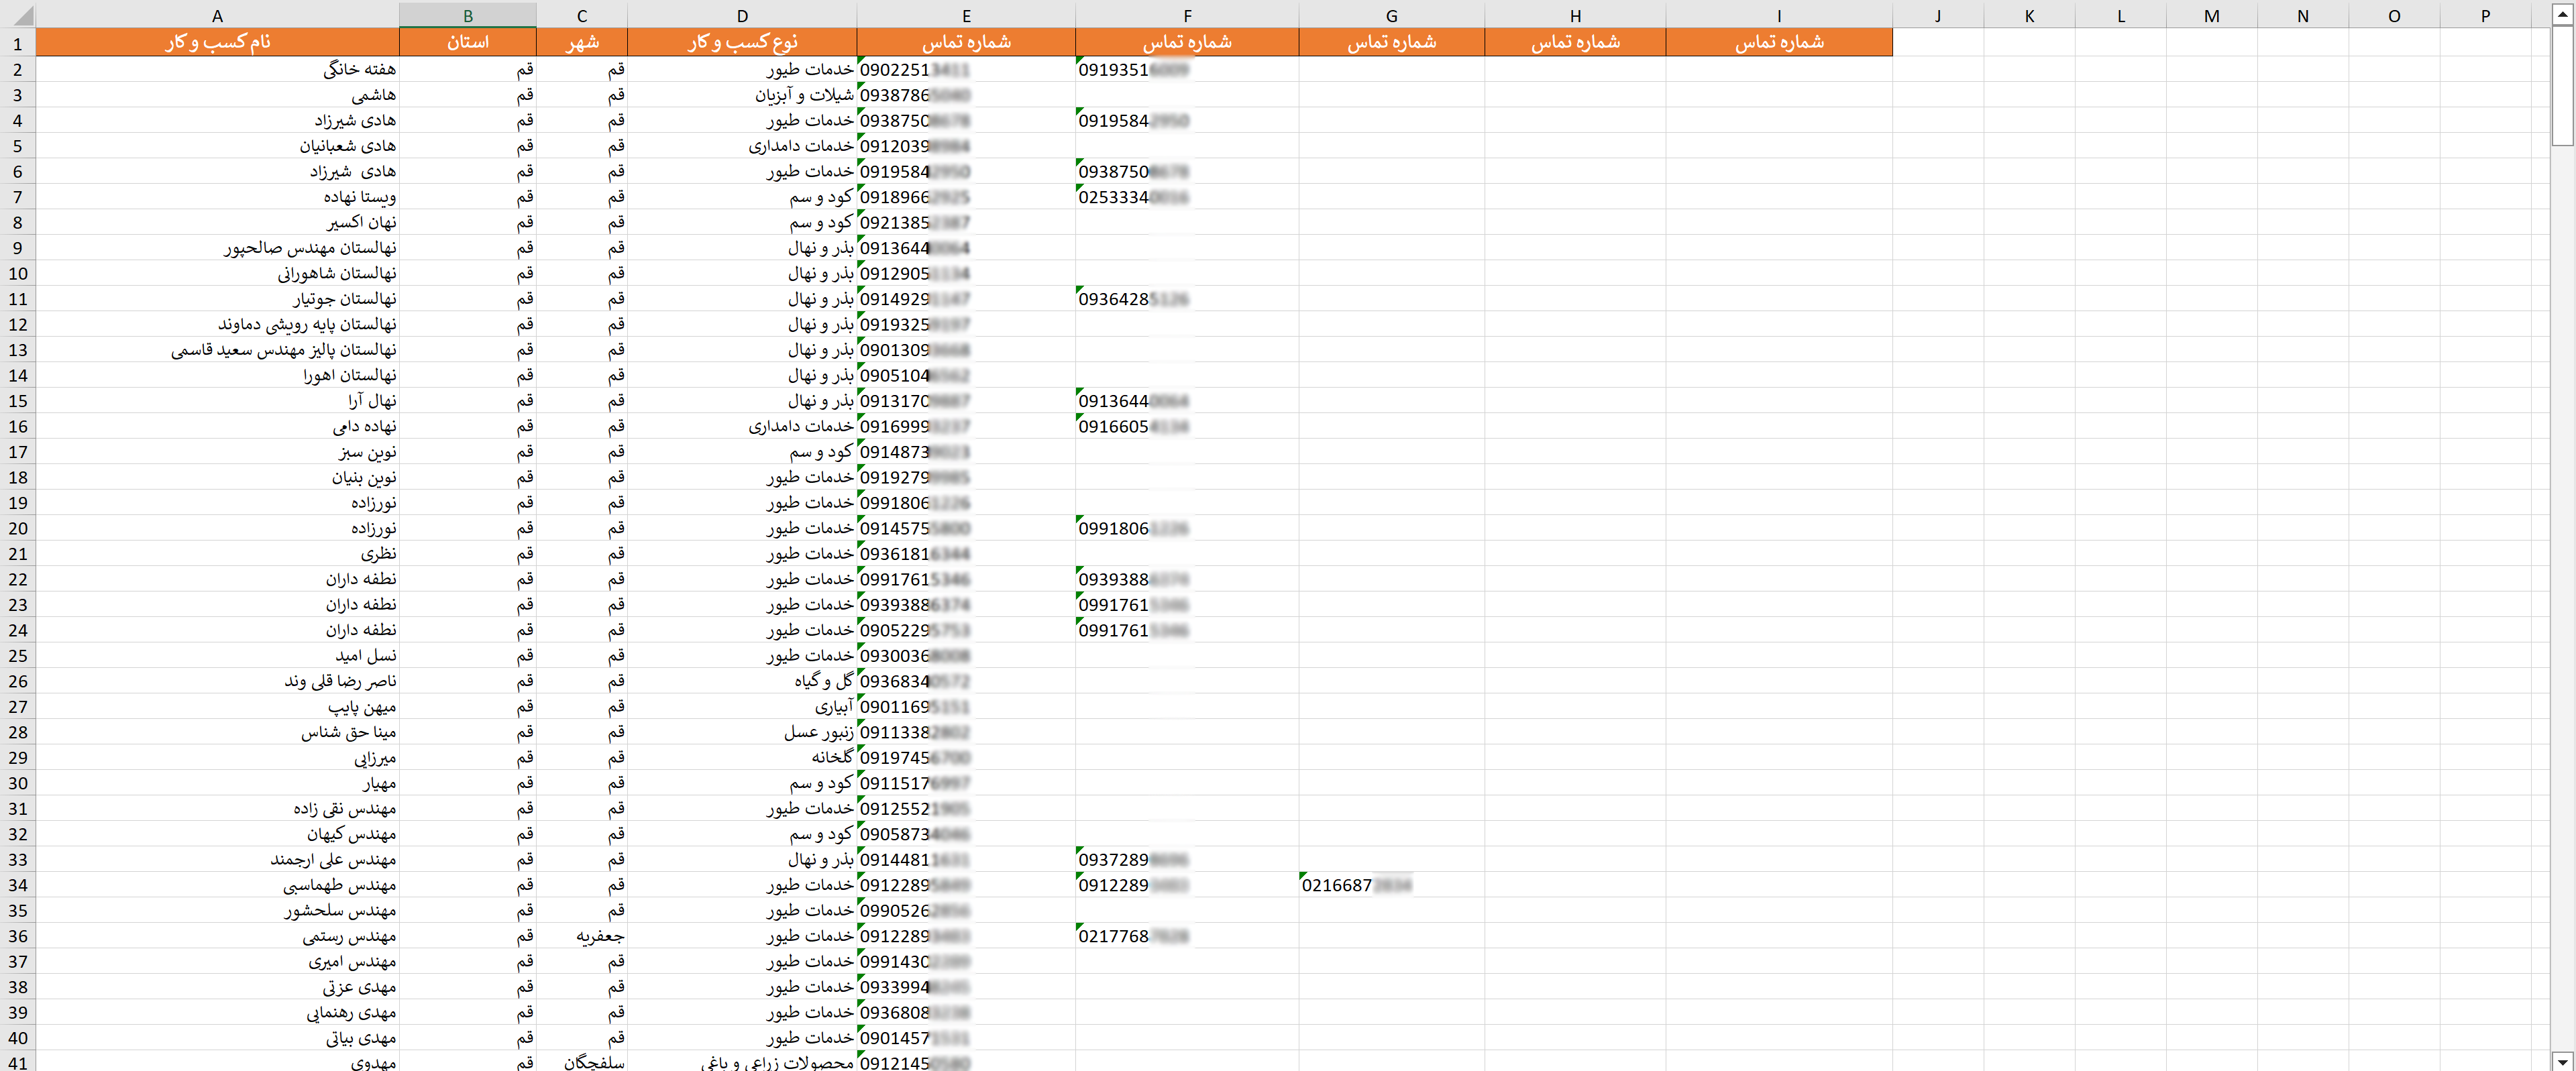Select the cell 'نهان اکسیر'

217,222
